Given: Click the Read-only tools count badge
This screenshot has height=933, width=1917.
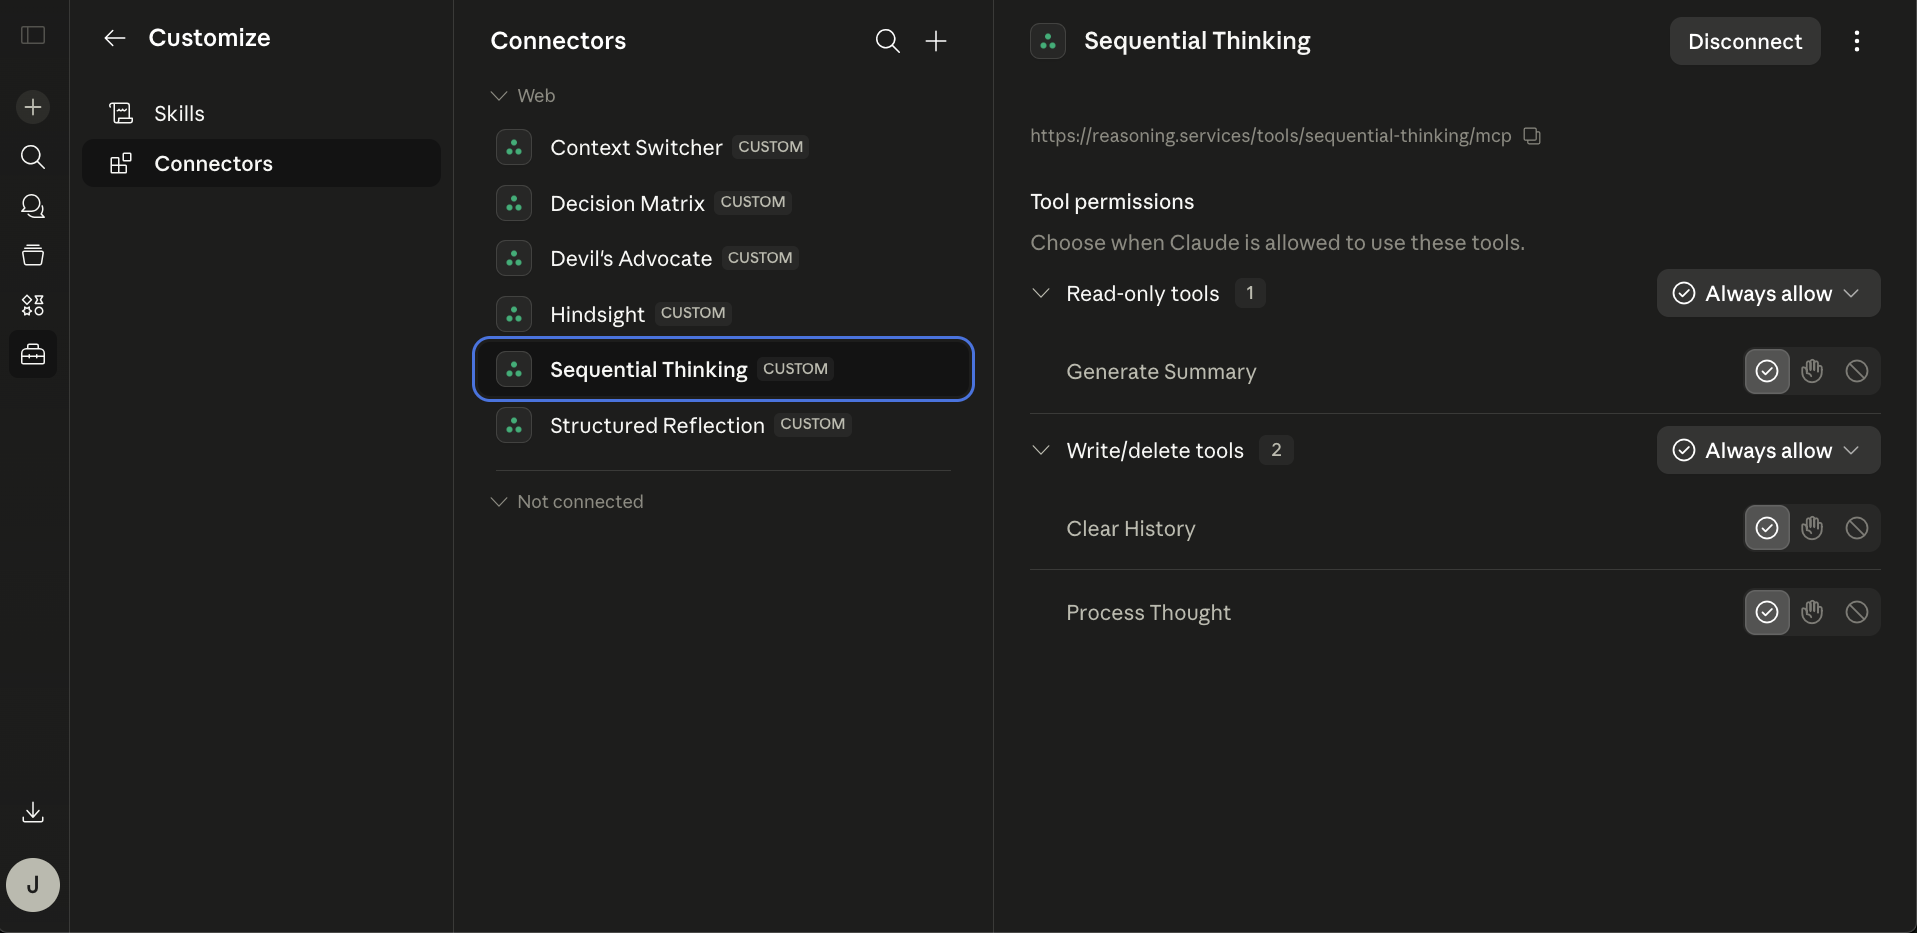Looking at the screenshot, I should [x=1250, y=293].
